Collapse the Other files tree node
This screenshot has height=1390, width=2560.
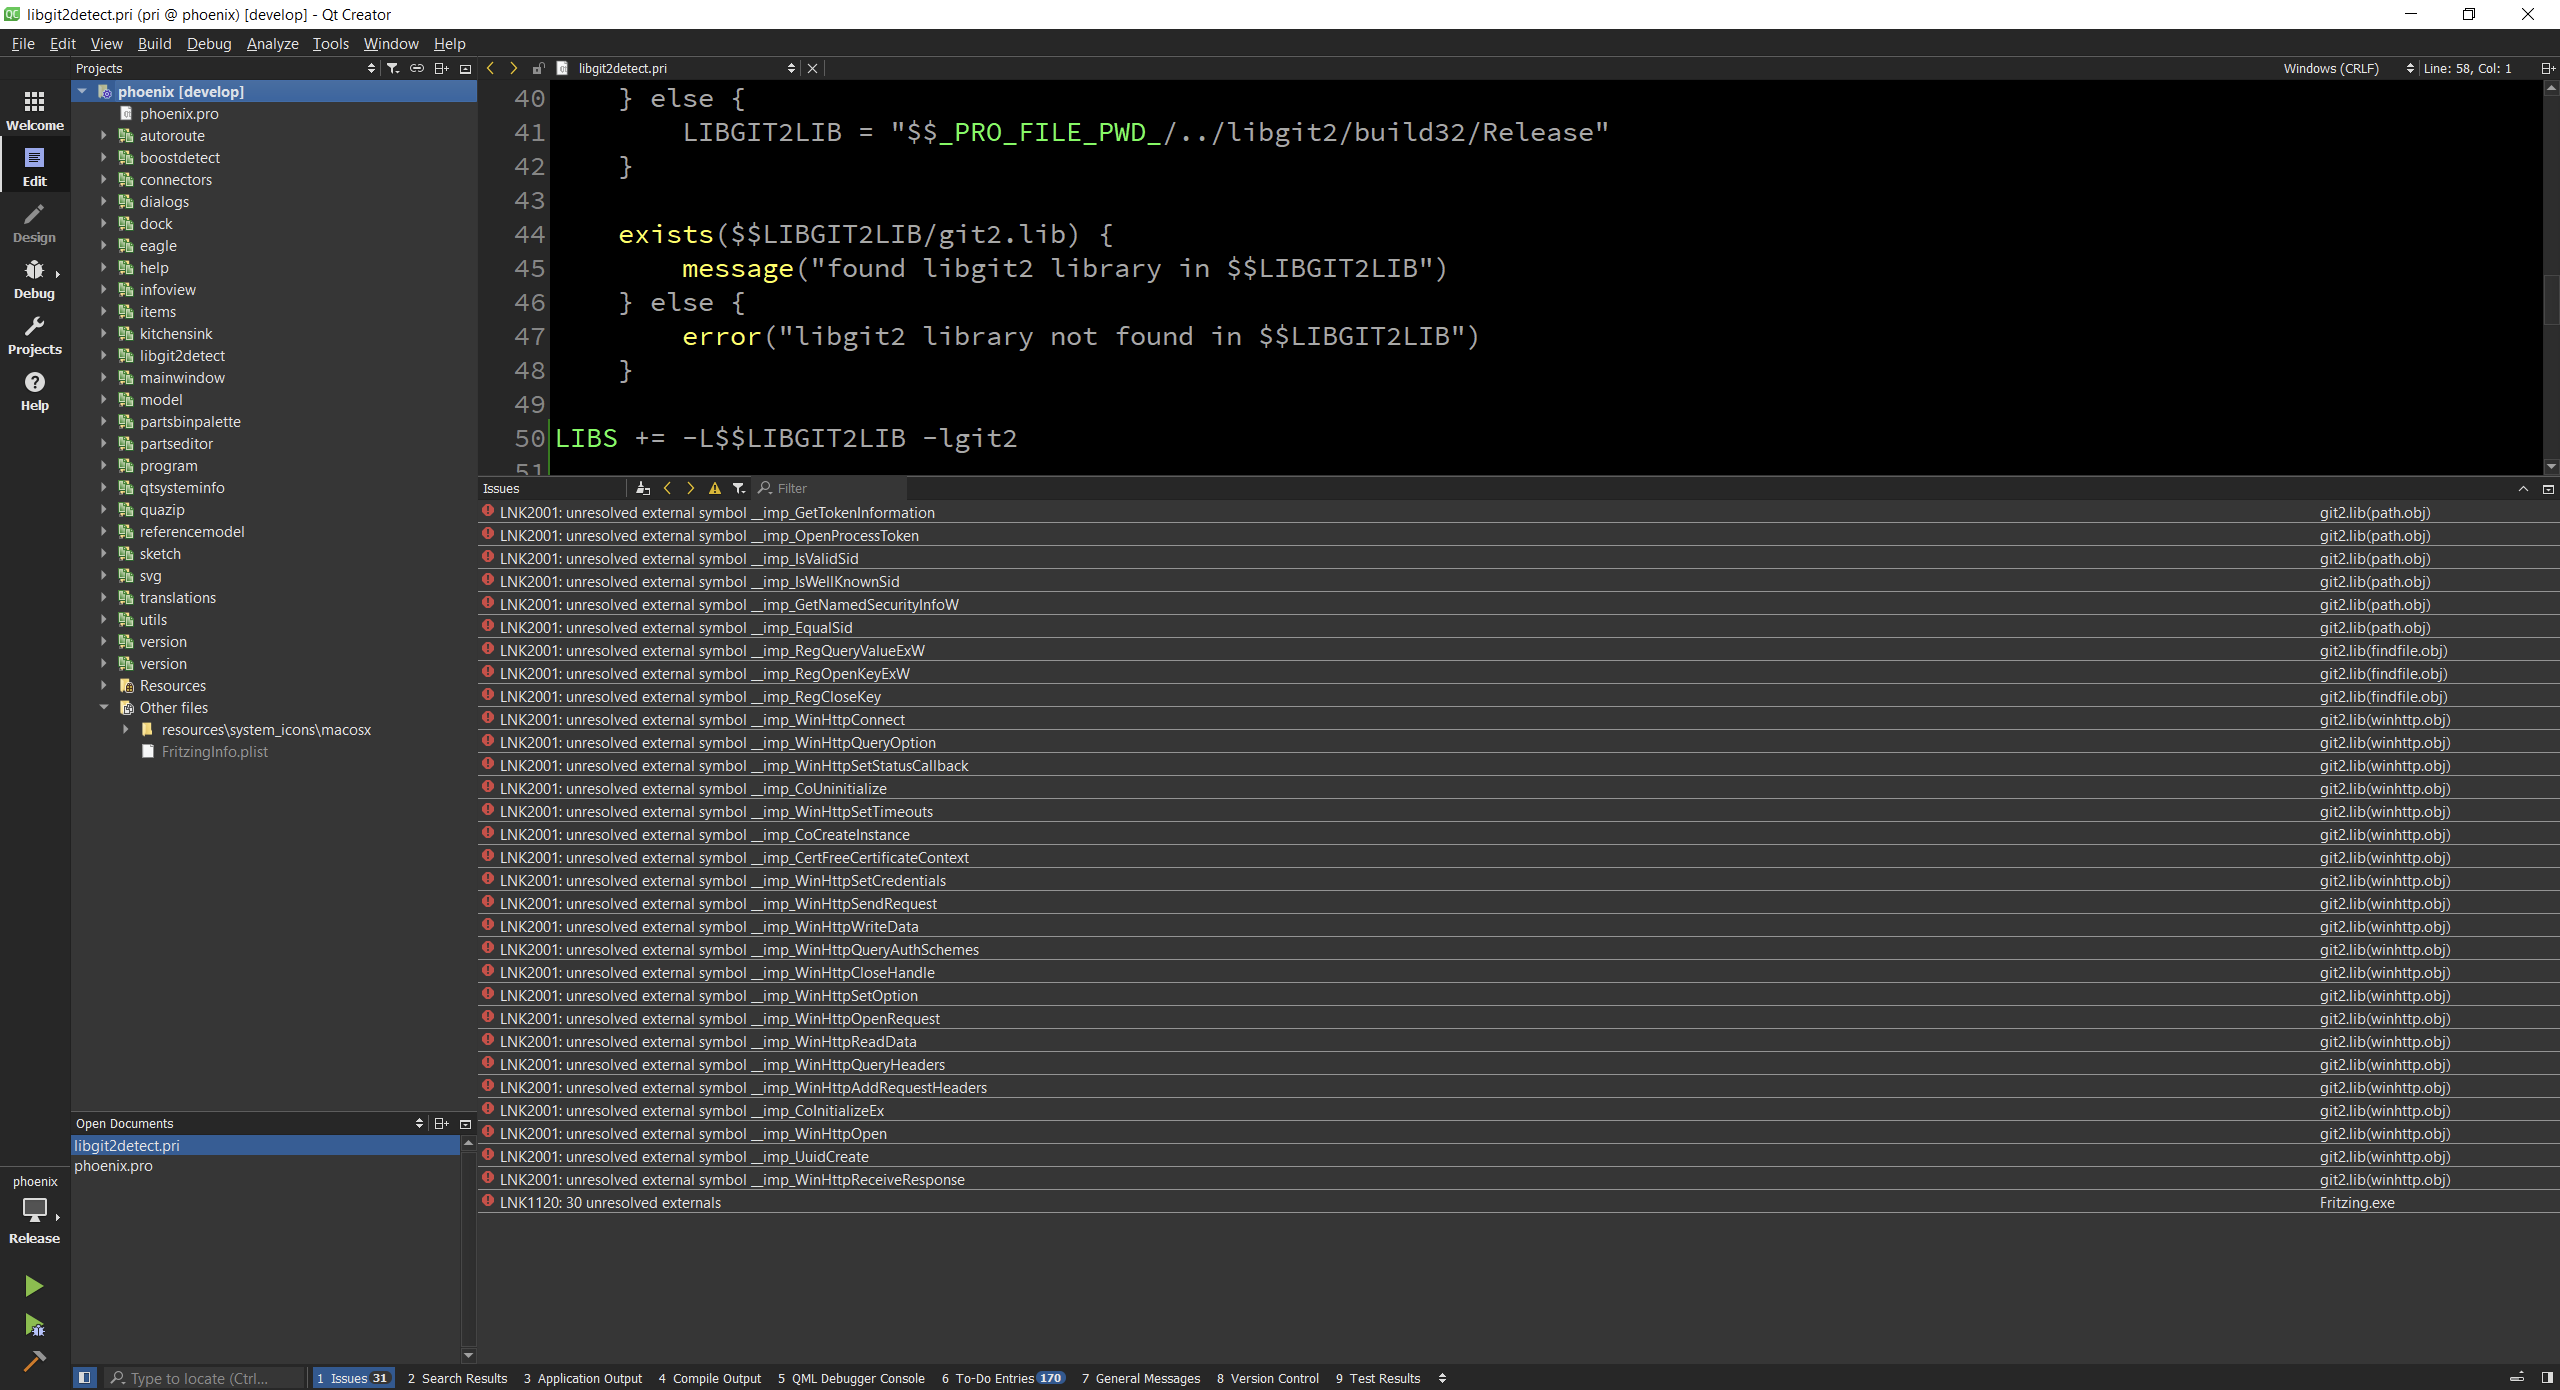103,707
